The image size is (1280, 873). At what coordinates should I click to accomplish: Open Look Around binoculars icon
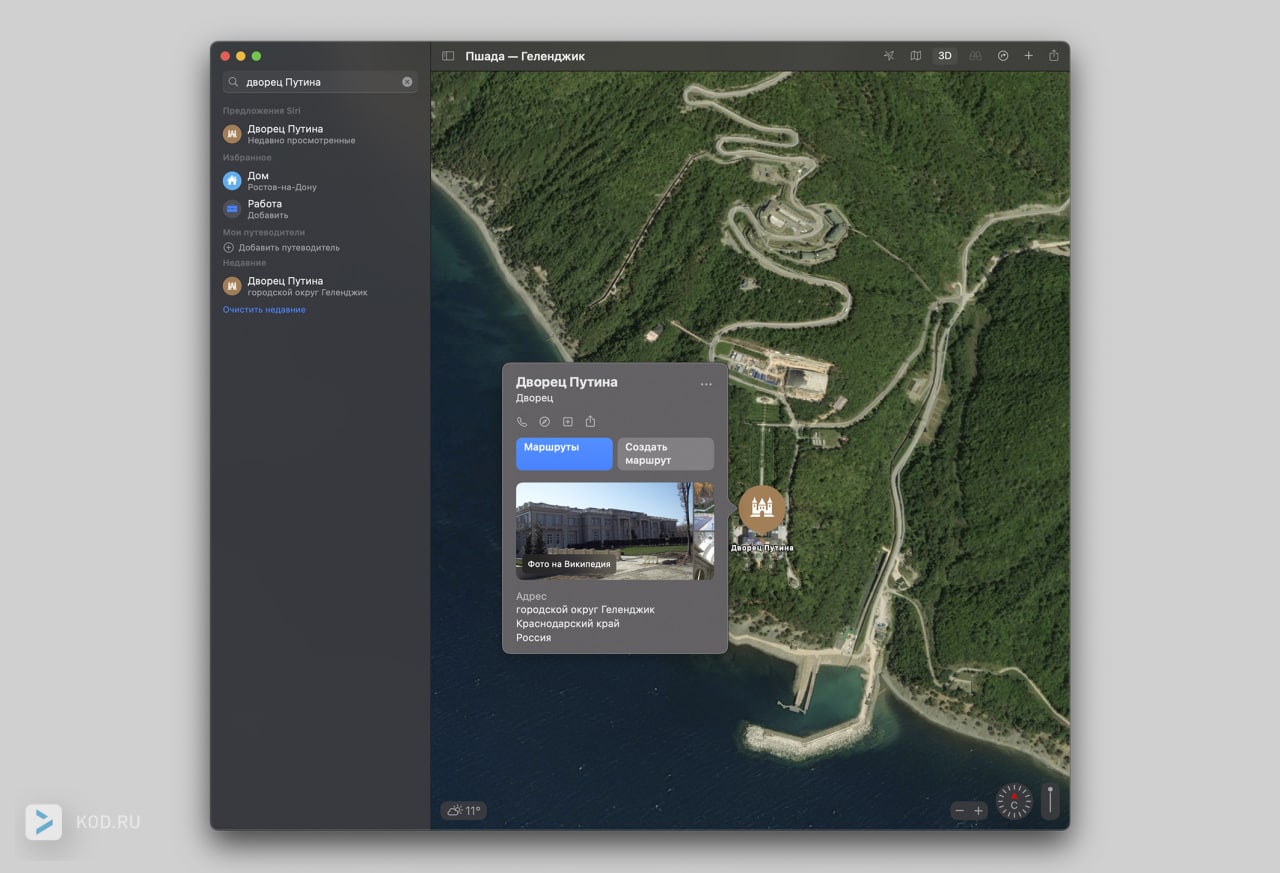(x=976, y=56)
